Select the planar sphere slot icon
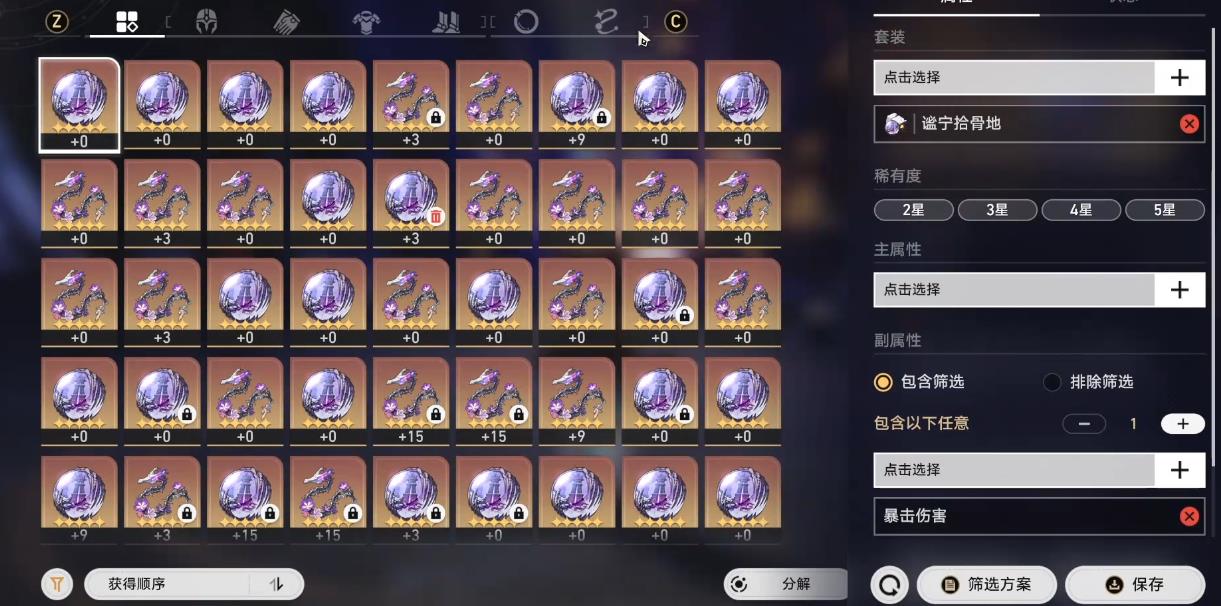 (525, 22)
